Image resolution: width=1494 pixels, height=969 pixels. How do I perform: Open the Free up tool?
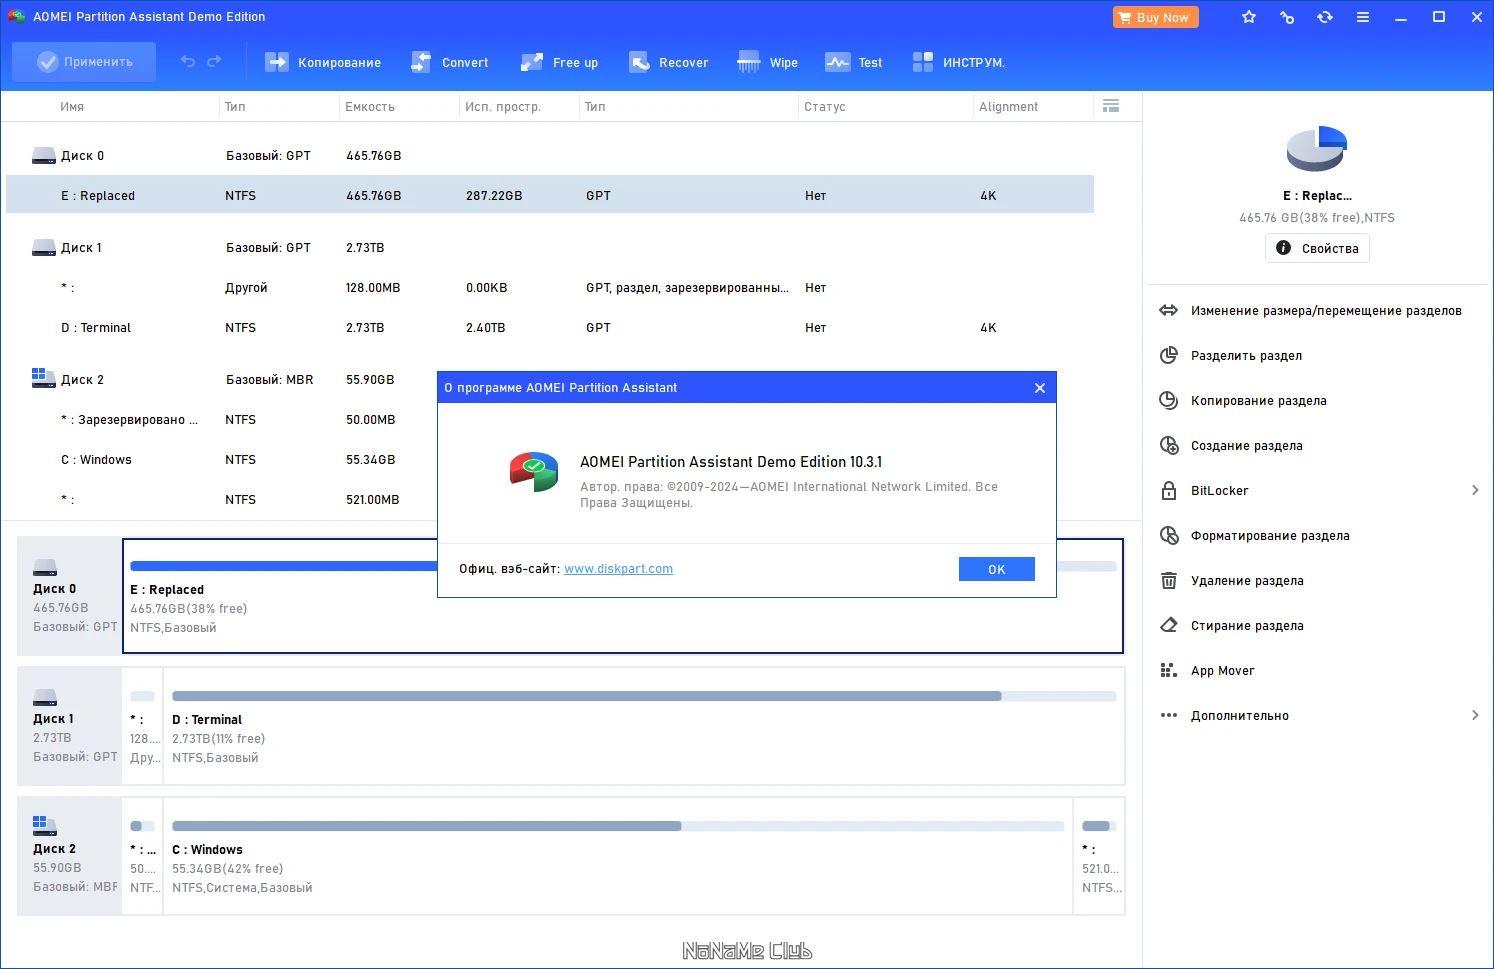(559, 62)
